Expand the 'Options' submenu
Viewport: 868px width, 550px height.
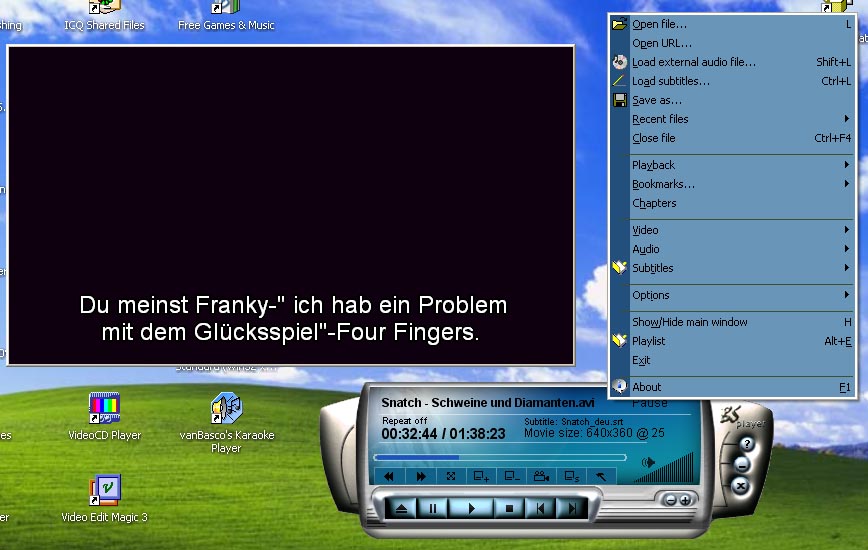[732, 295]
